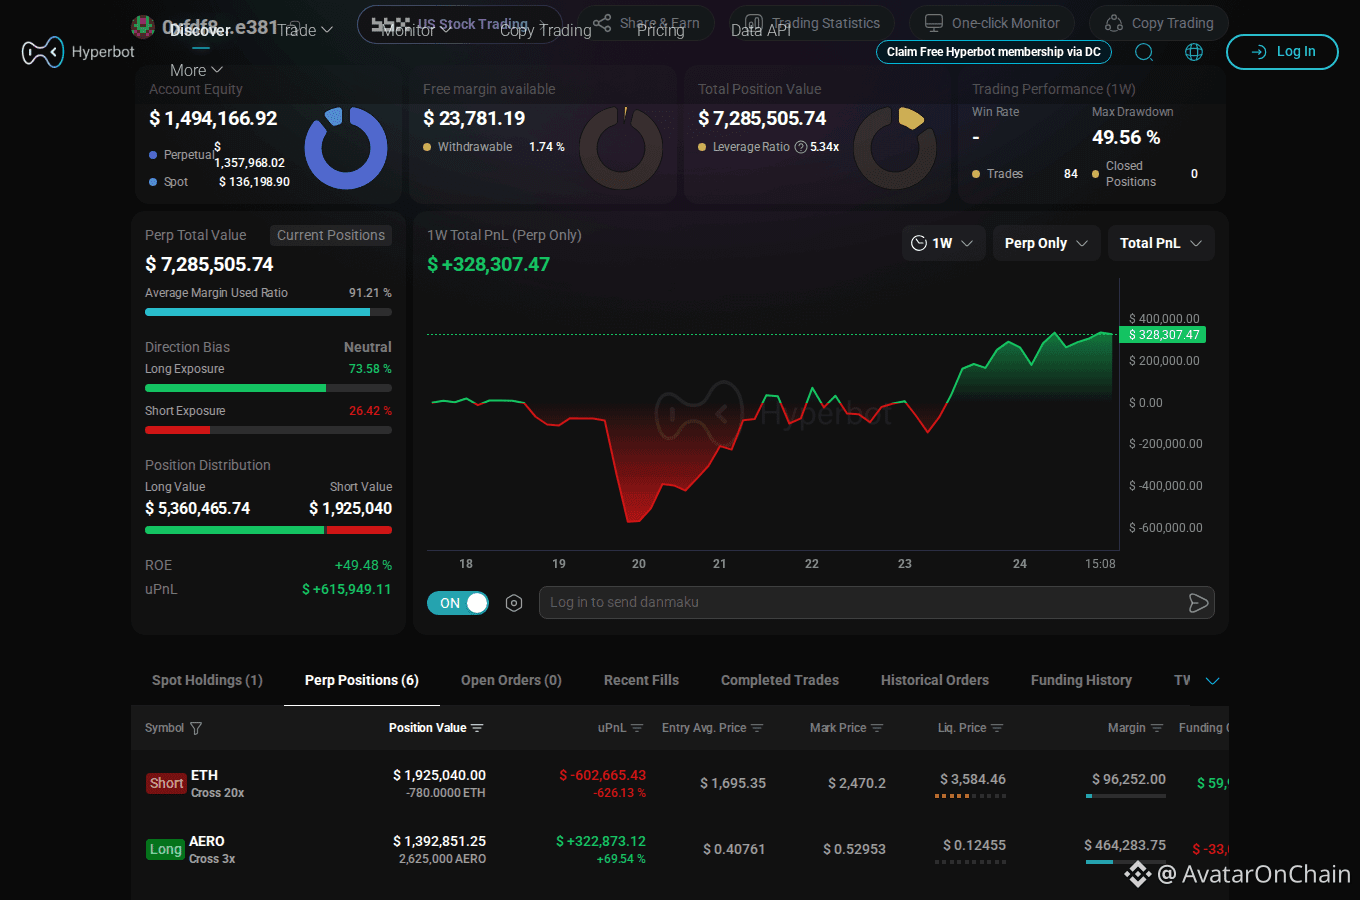Sort by Liq. Price column
Screen dimensions: 1360x900
tap(997, 728)
